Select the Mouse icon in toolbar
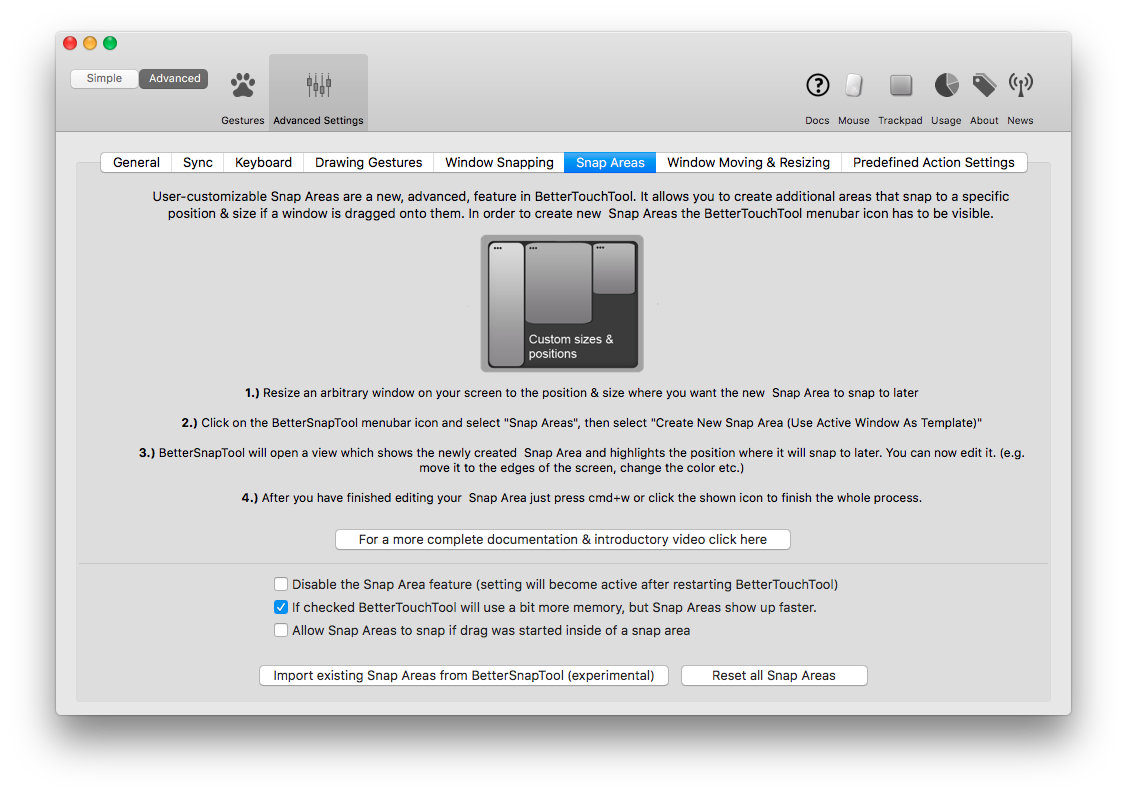 854,85
